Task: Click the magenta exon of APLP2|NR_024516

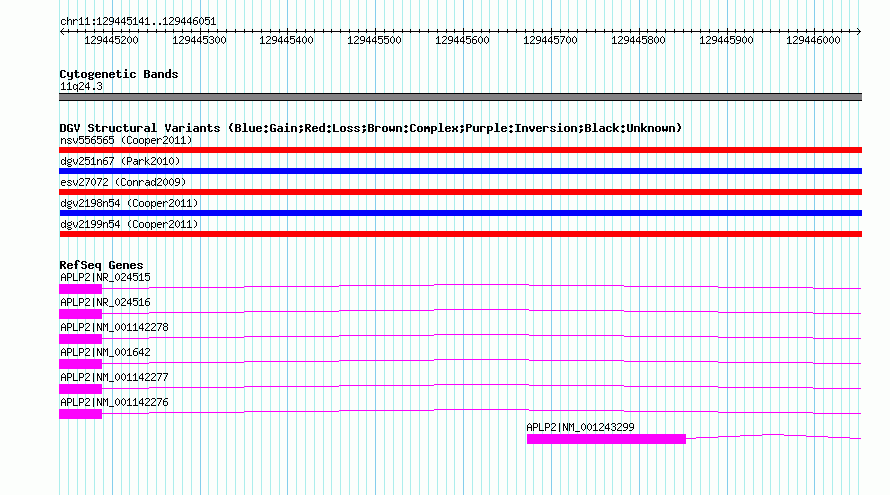Action: (81, 314)
